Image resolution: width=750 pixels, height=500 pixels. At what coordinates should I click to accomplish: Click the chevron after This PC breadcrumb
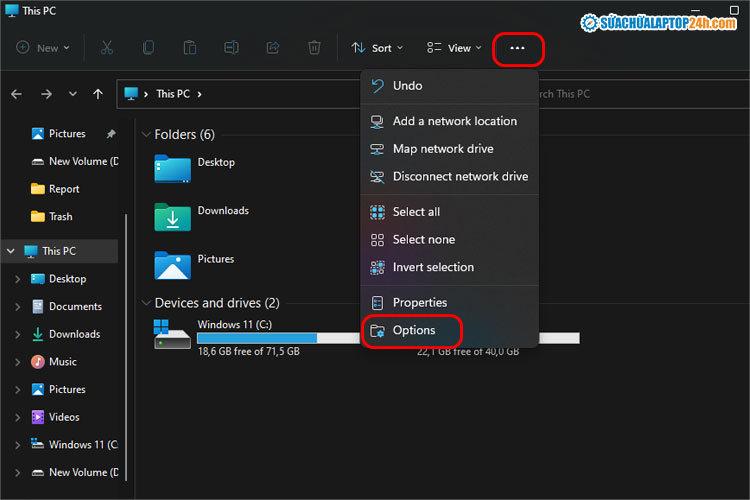pyautogui.click(x=199, y=95)
